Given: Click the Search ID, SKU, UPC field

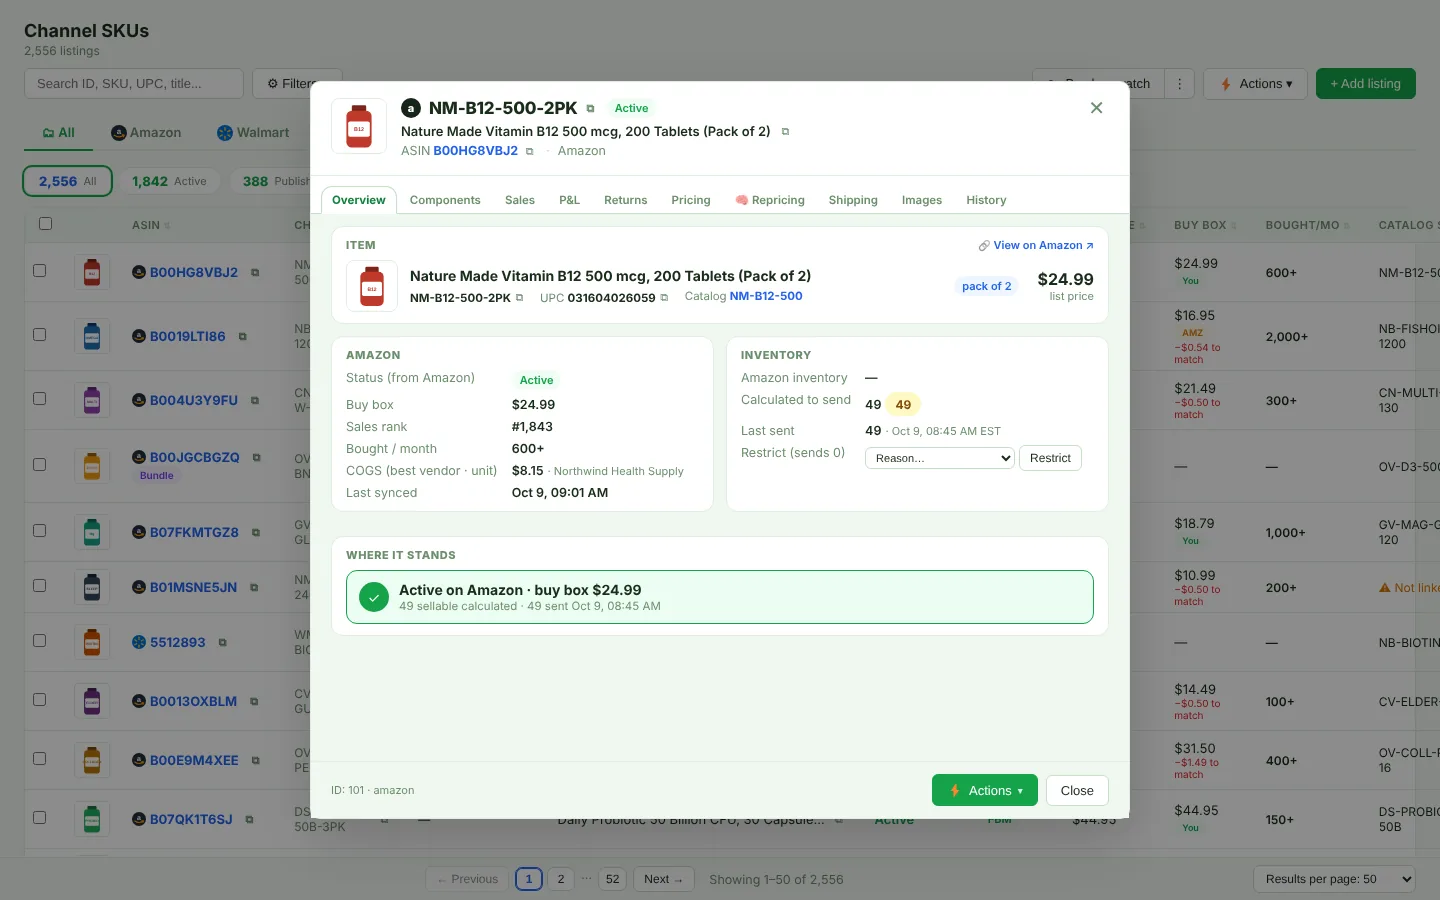Looking at the screenshot, I should (134, 84).
